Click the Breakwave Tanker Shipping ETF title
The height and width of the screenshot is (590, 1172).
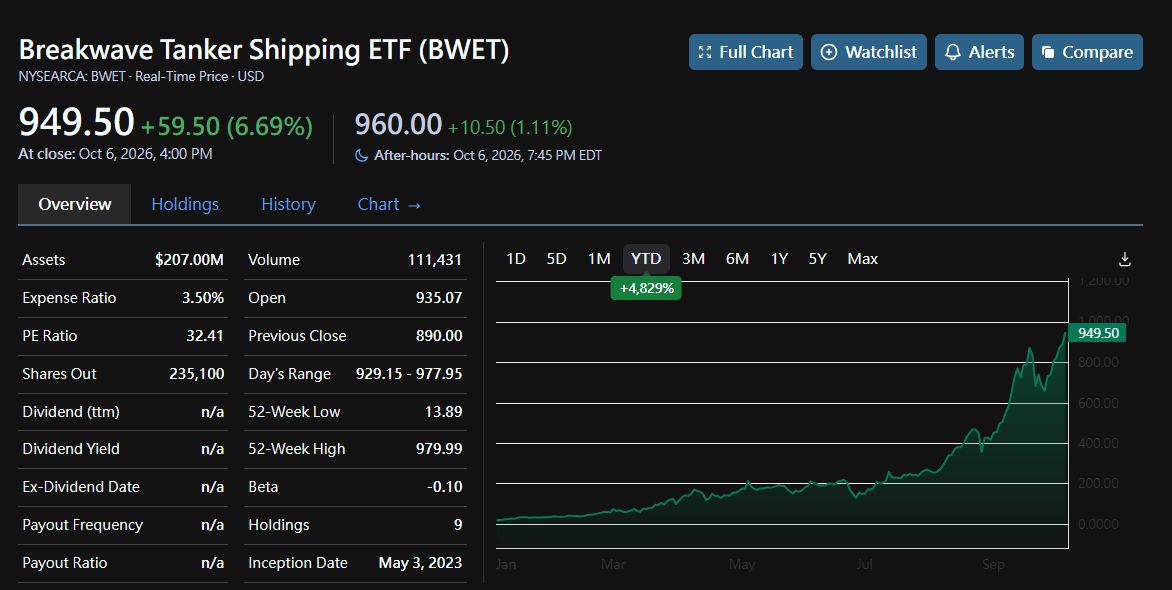264,50
